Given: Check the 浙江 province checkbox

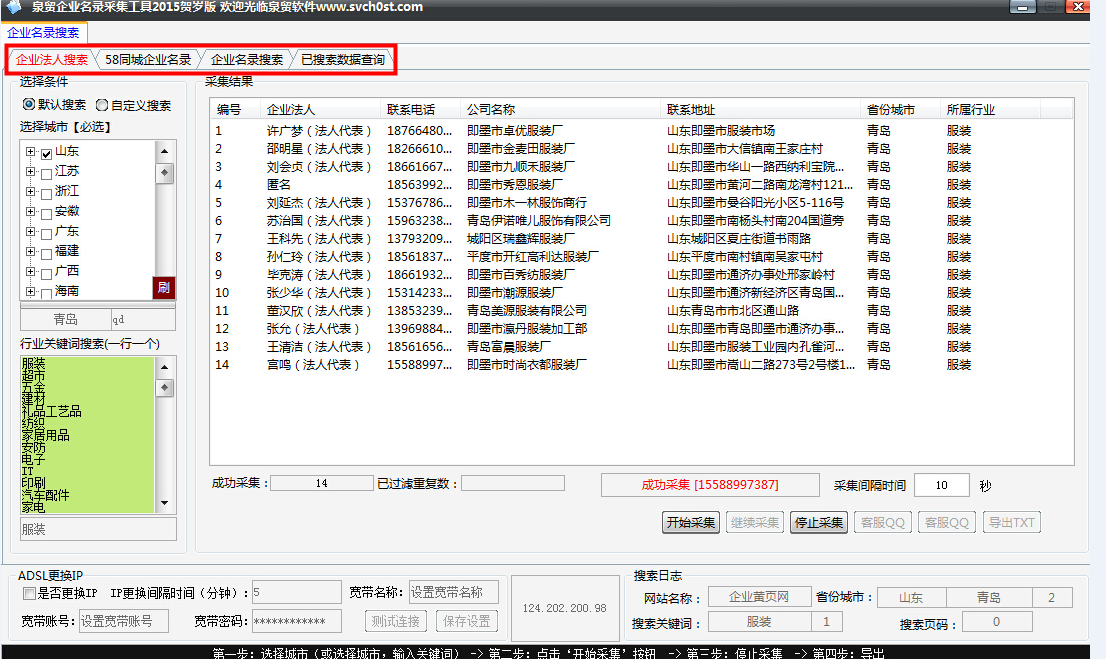Looking at the screenshot, I should pos(47,193).
